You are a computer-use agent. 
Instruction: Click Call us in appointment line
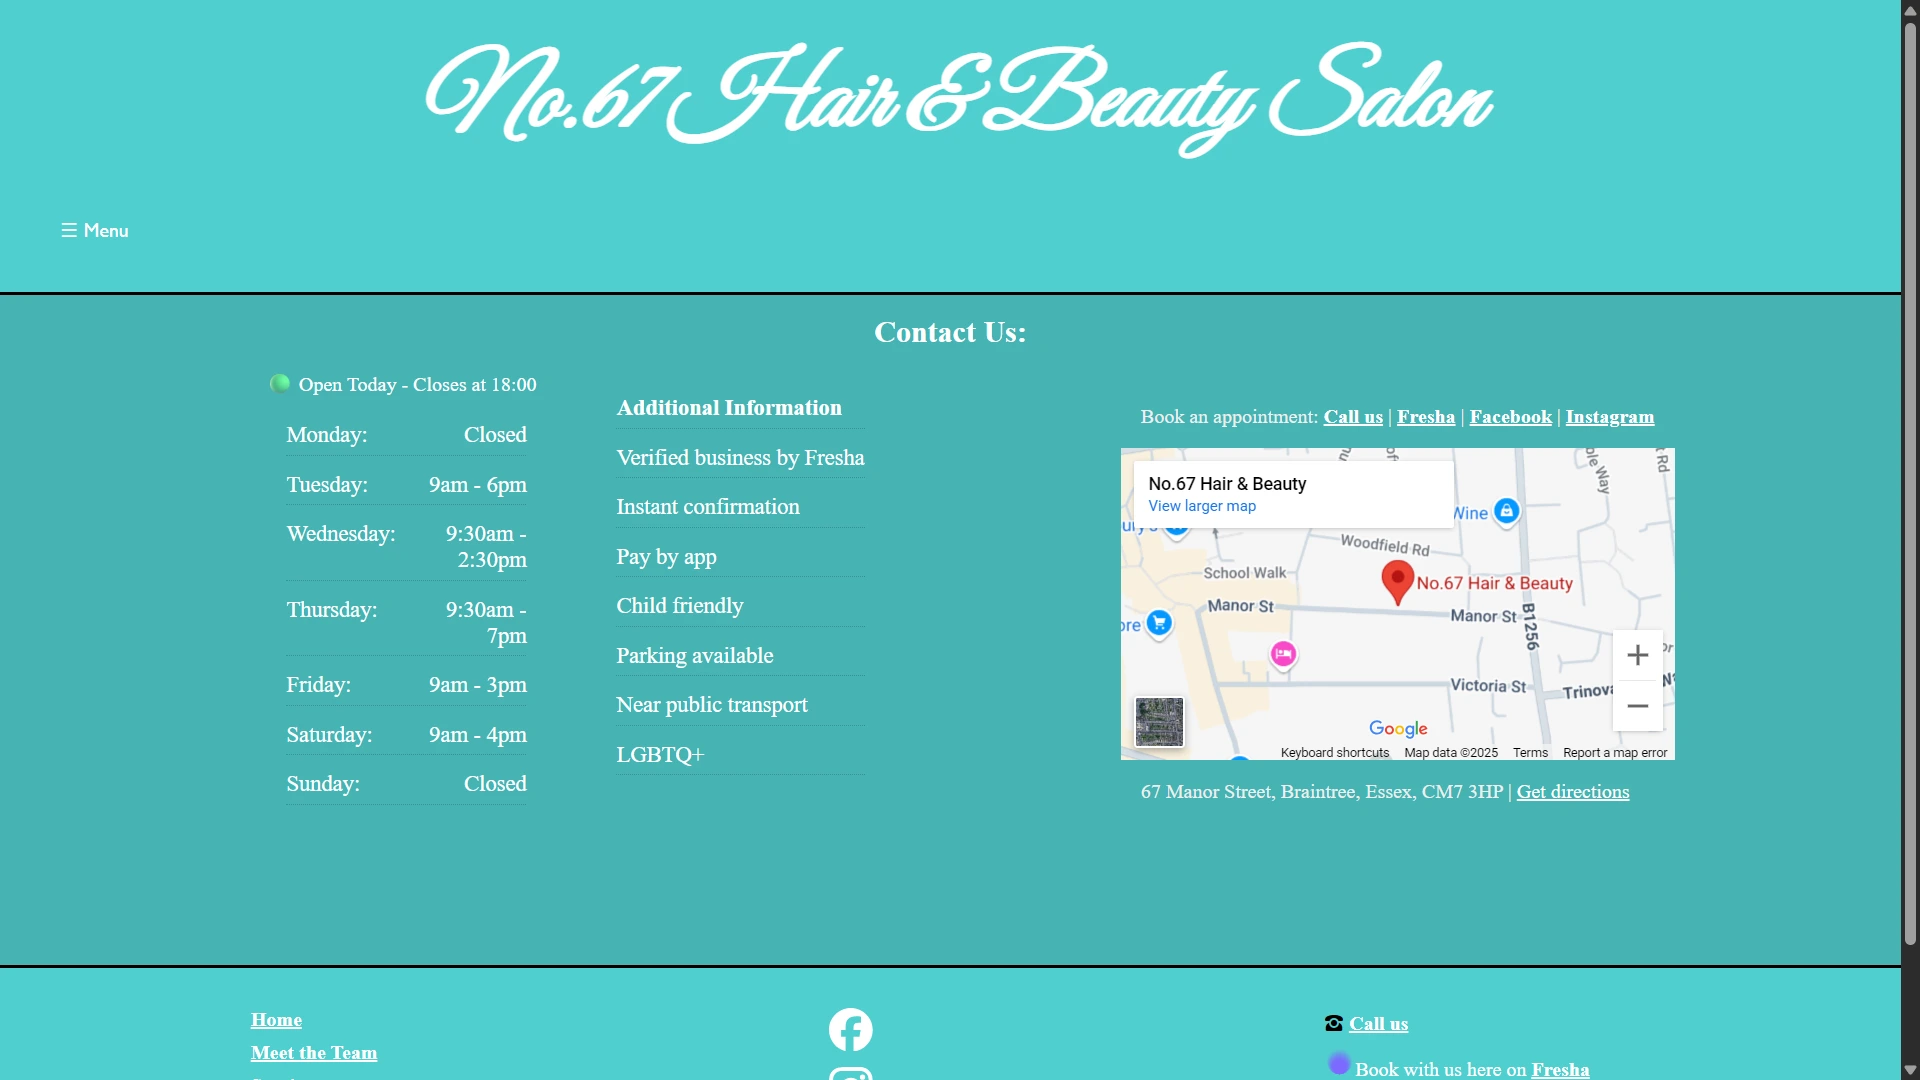coord(1352,417)
